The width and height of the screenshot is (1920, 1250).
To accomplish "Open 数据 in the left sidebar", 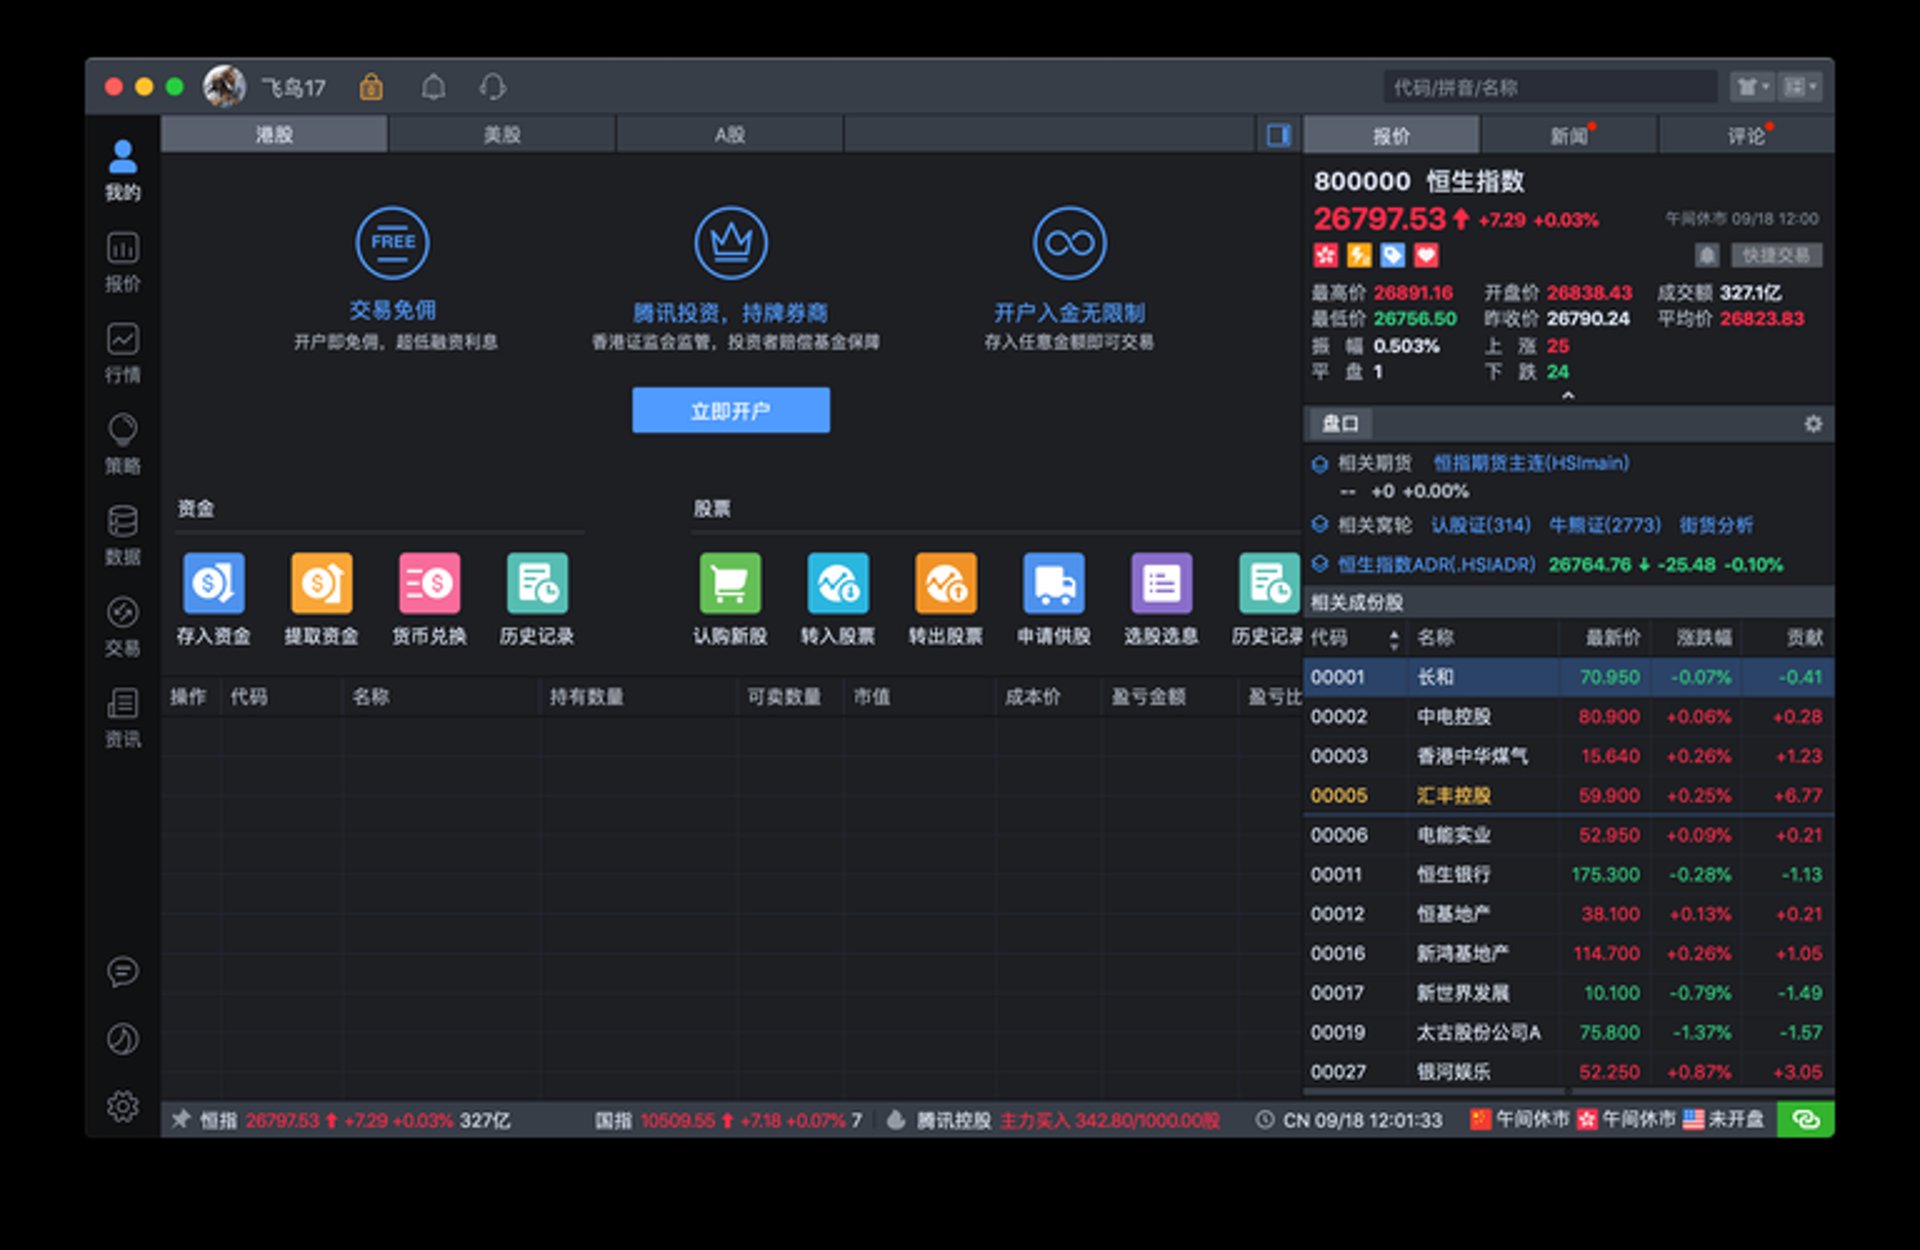I will [123, 535].
